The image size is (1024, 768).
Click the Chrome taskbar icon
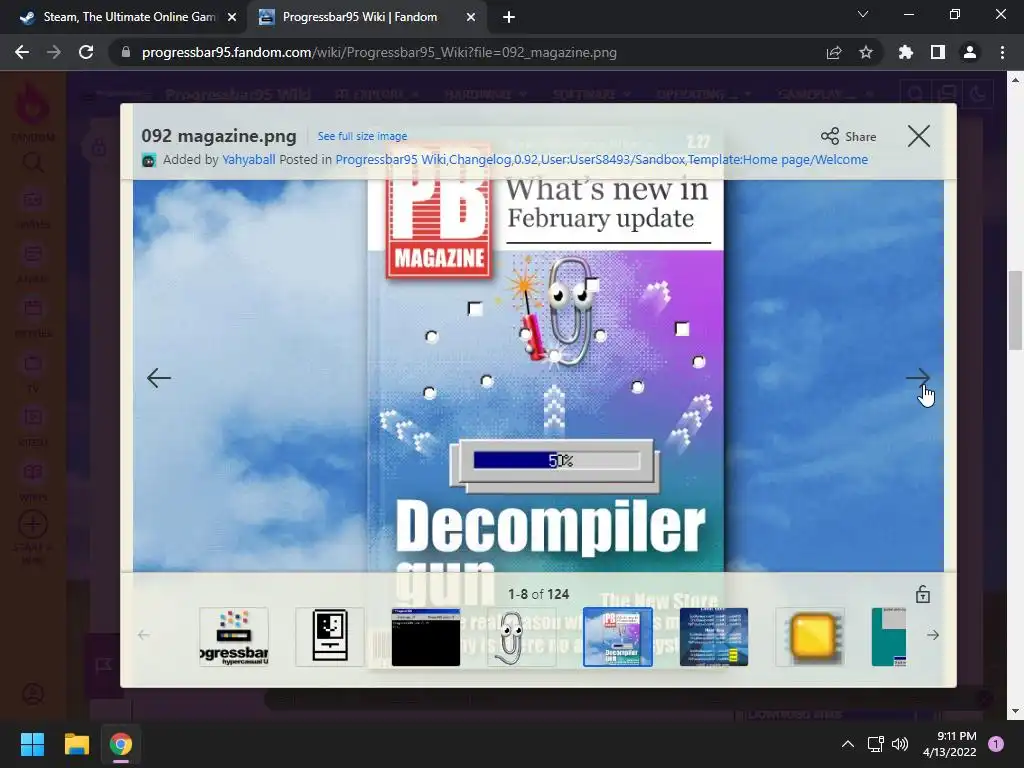coord(121,744)
